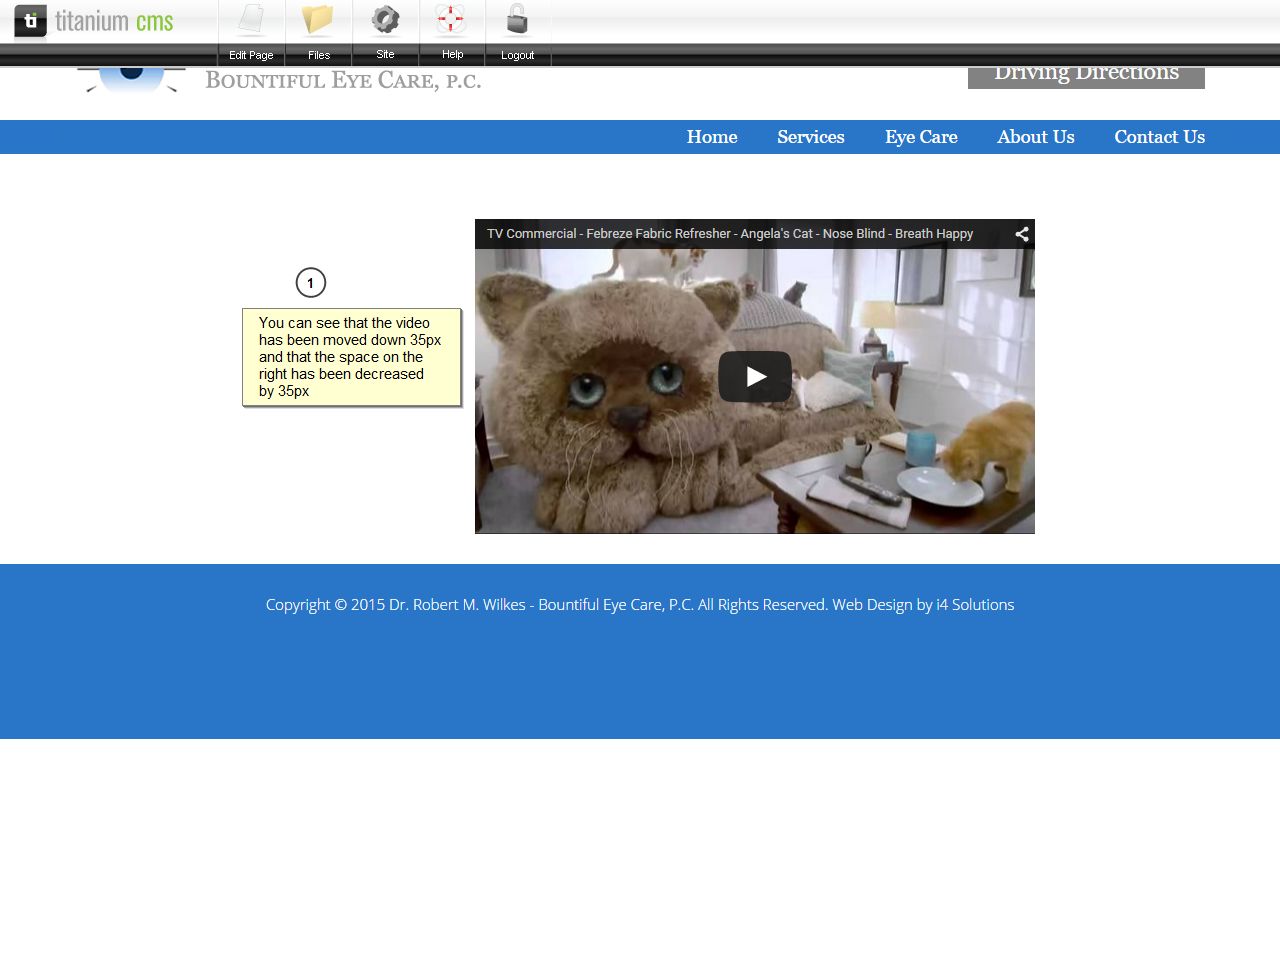The height and width of the screenshot is (963, 1280).
Task: Go to the Home menu item
Action: click(x=711, y=137)
